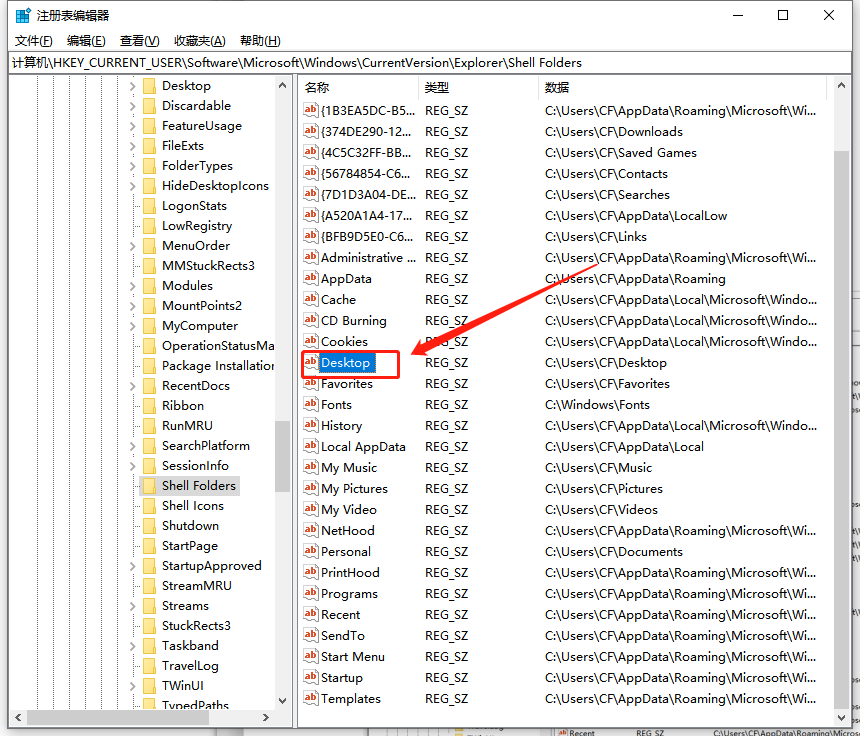Screen dimensions: 860x736
Task: Sort values by the 名称 column header
Action: click(359, 87)
